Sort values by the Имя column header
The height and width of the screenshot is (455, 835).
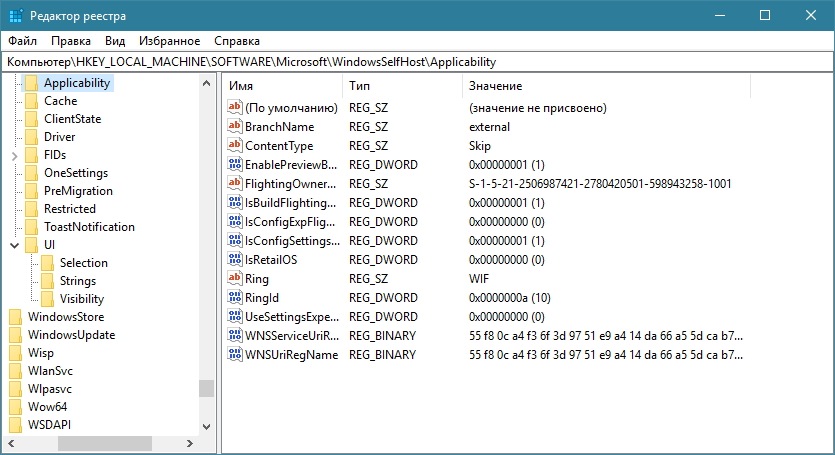[282, 86]
